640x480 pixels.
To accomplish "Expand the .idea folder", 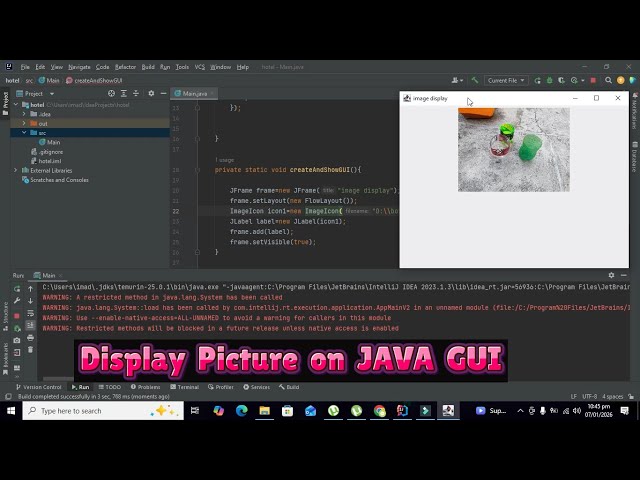I will point(24,114).
